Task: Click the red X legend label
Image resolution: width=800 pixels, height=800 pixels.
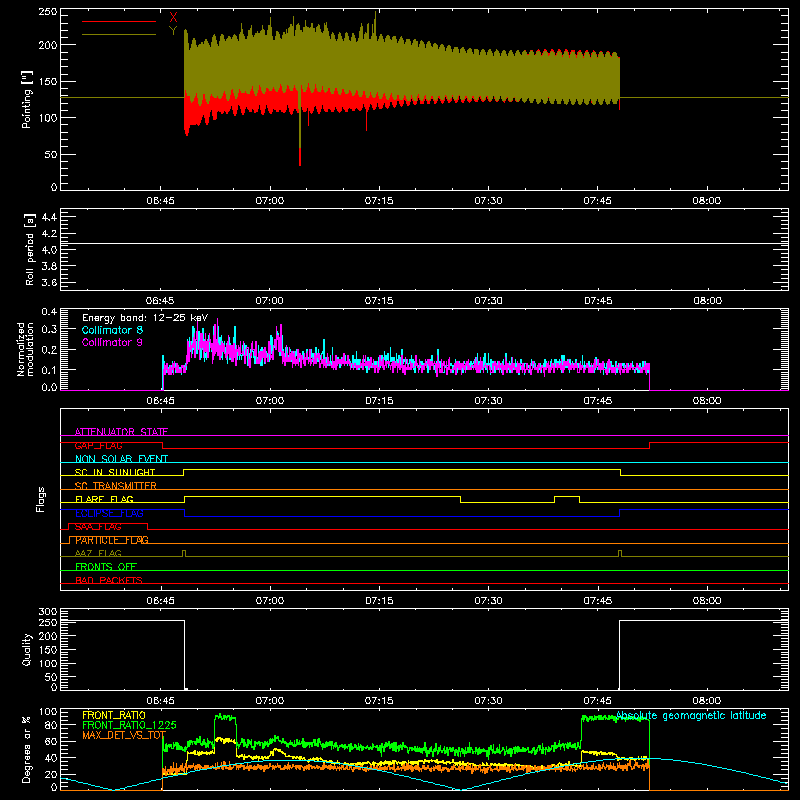Action: coord(173,18)
